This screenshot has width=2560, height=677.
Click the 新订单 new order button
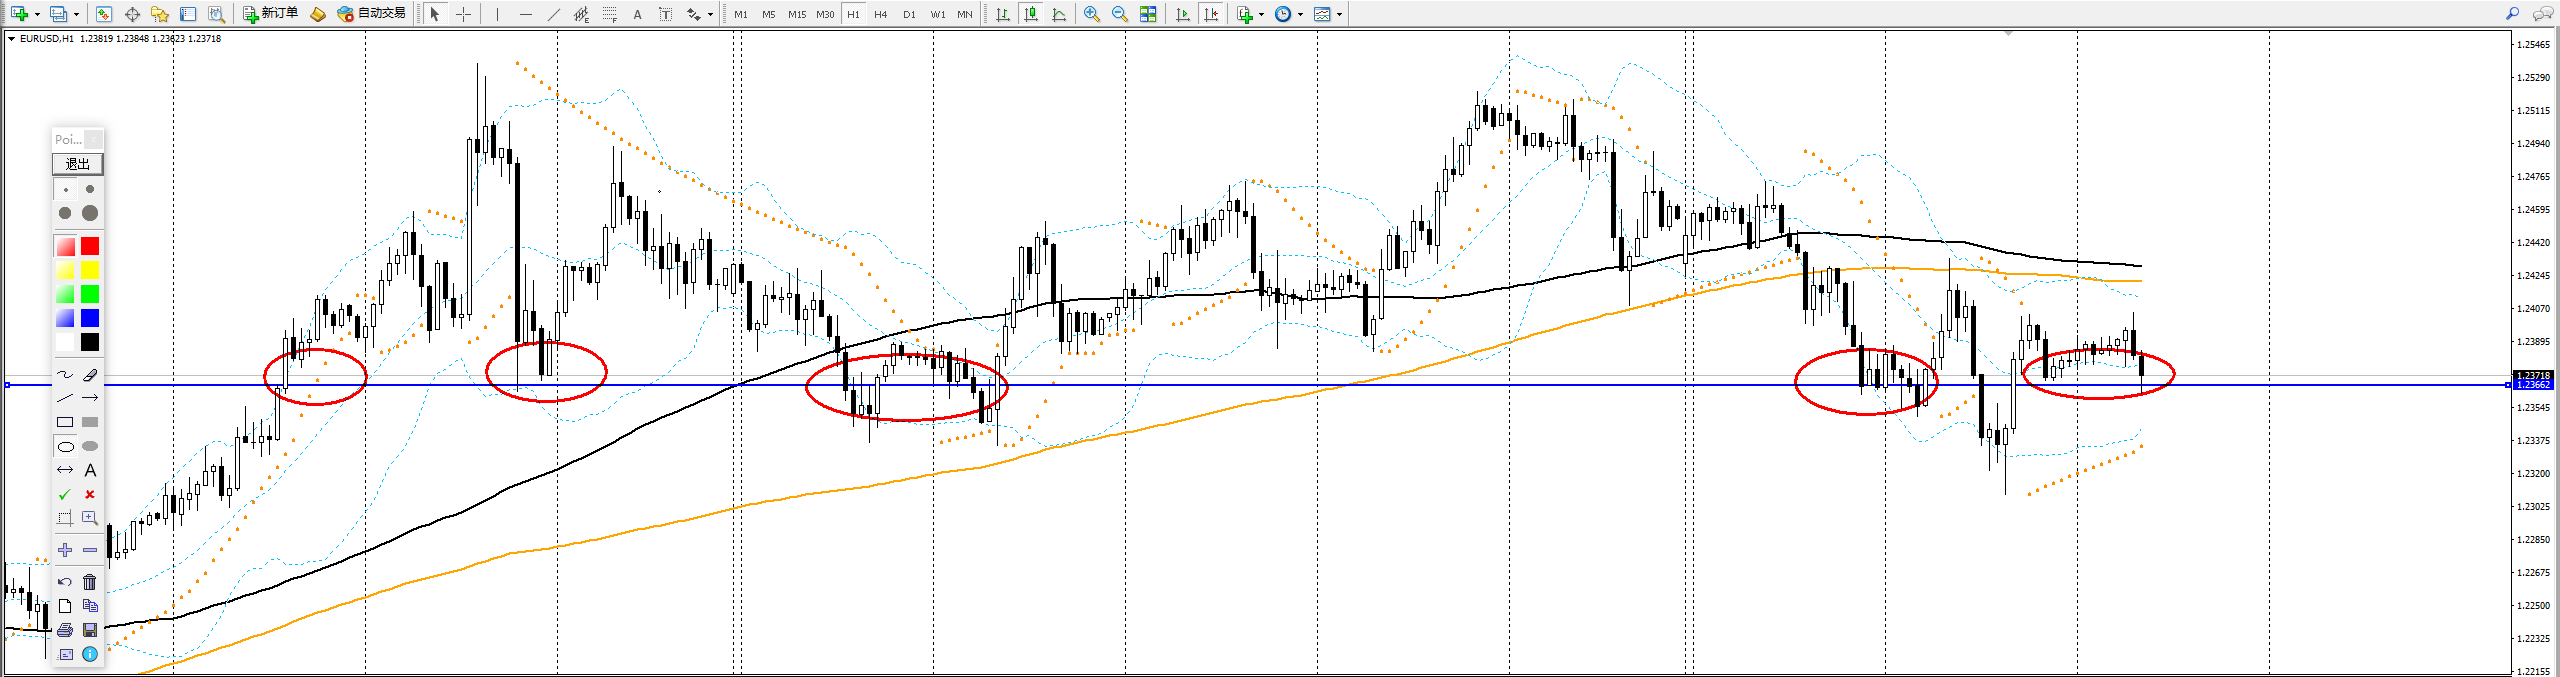271,14
